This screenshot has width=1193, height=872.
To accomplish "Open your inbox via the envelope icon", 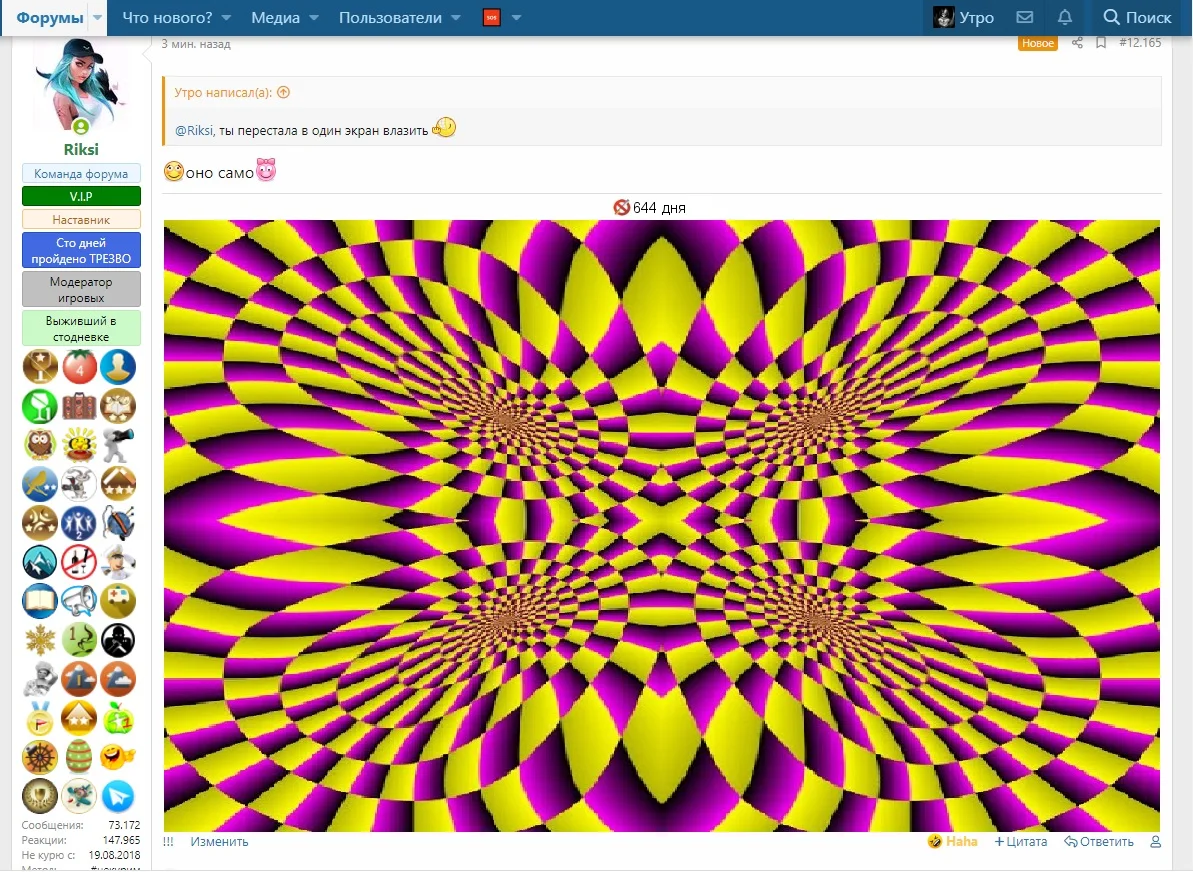I will [x=1024, y=17].
